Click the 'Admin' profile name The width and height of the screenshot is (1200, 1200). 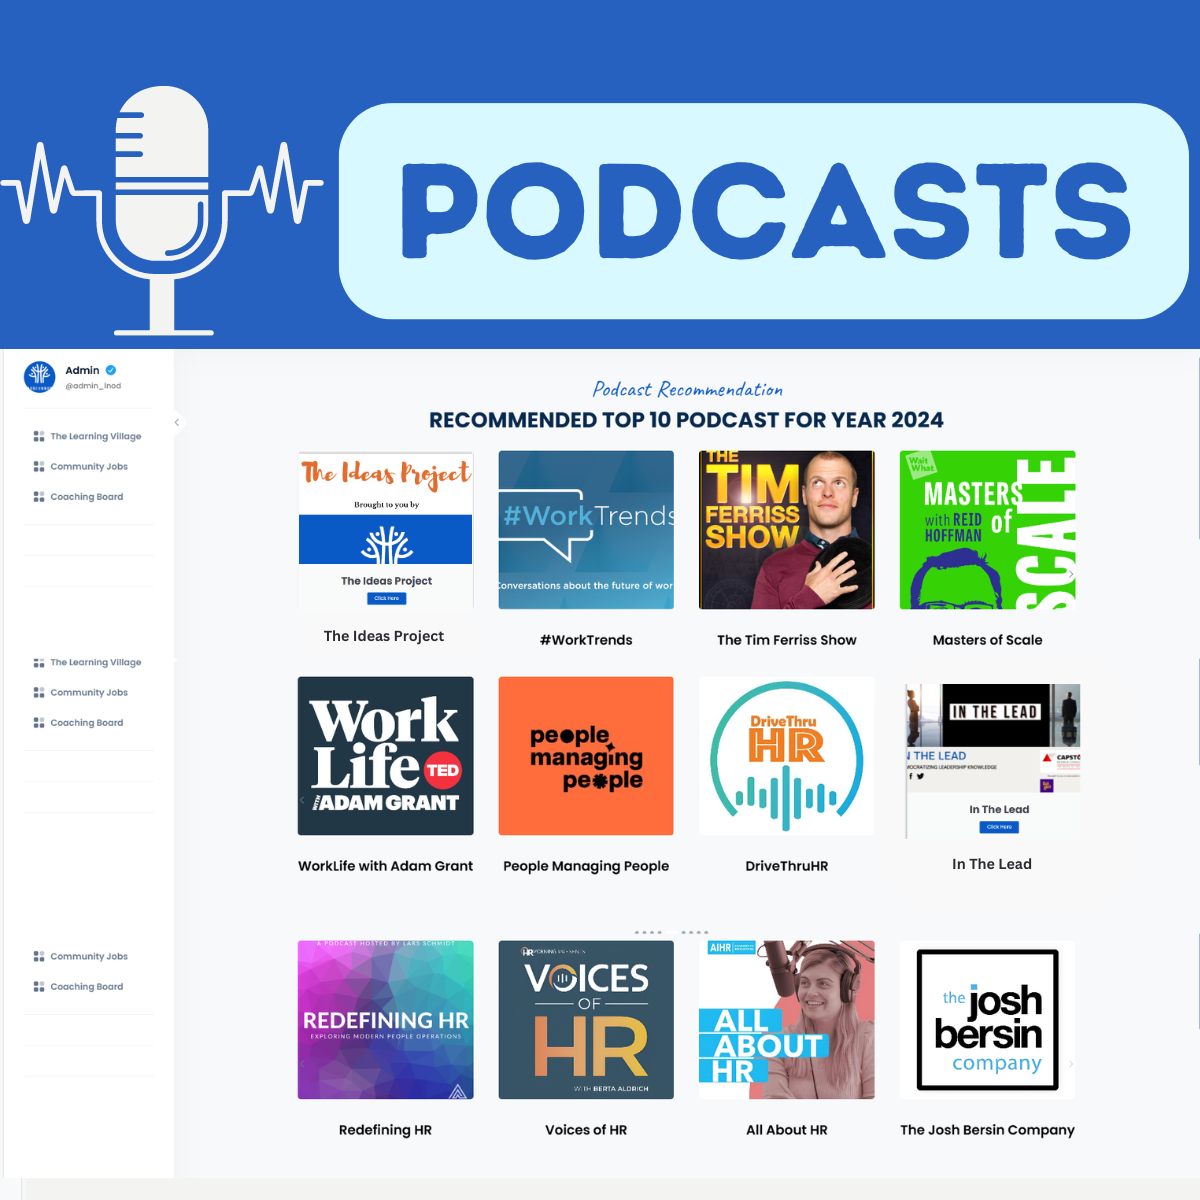click(x=82, y=370)
